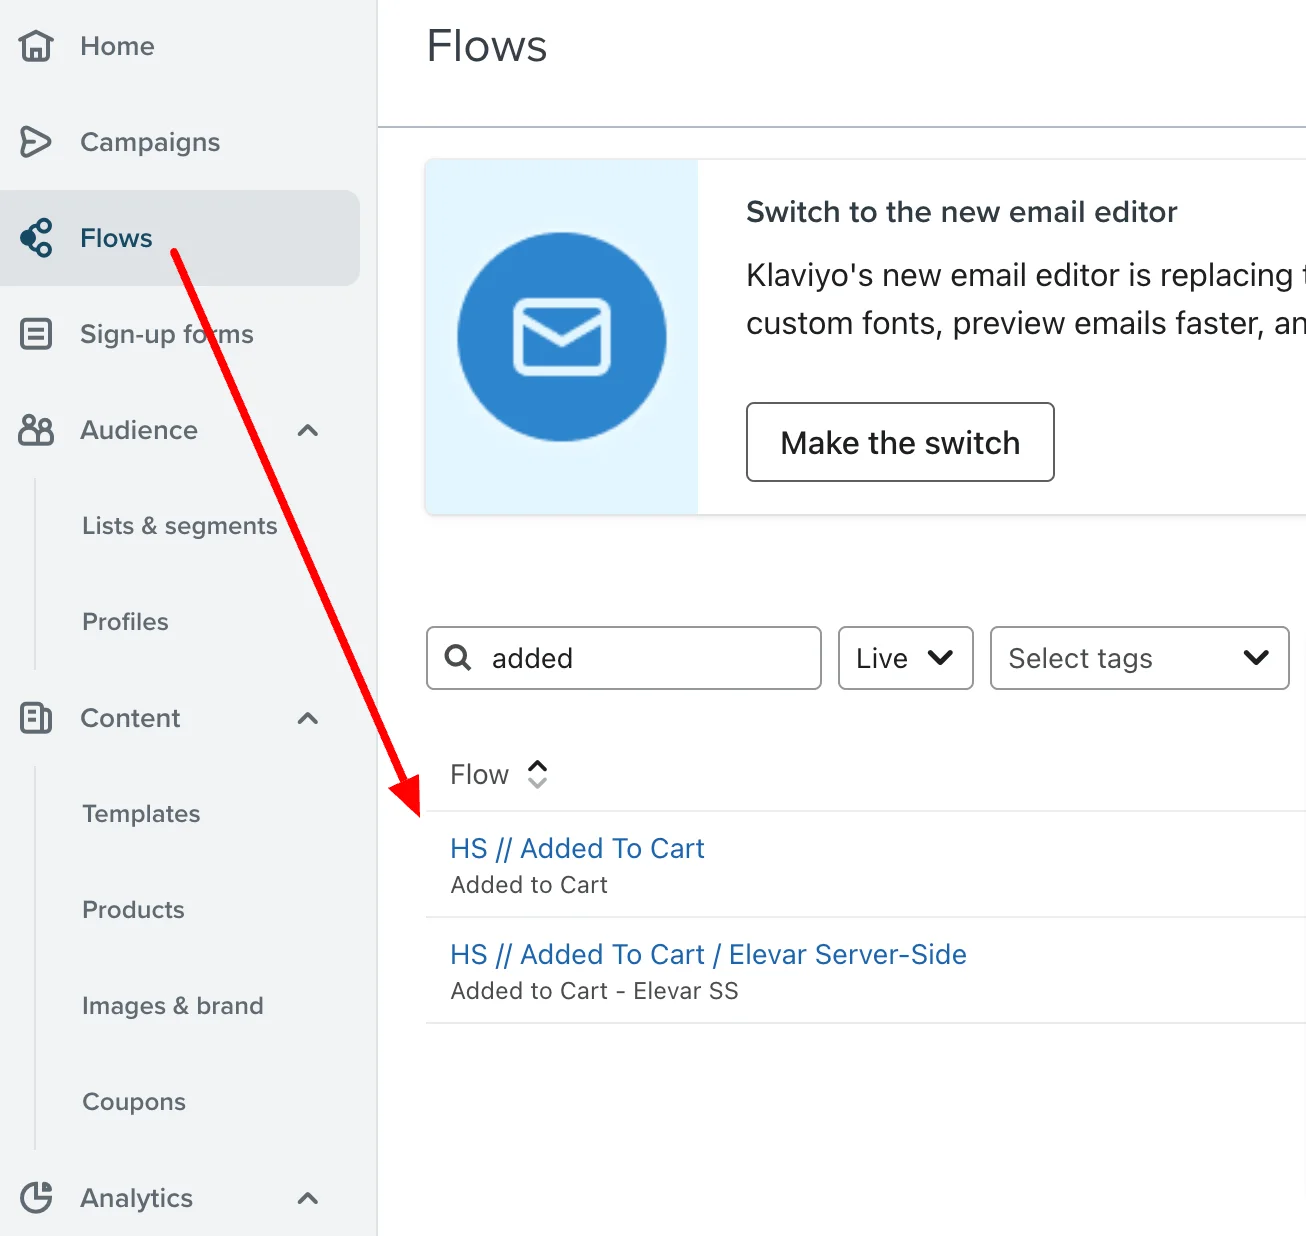Image resolution: width=1306 pixels, height=1236 pixels.
Task: Click the 'Added to Cart' trigger text
Action: 529,885
